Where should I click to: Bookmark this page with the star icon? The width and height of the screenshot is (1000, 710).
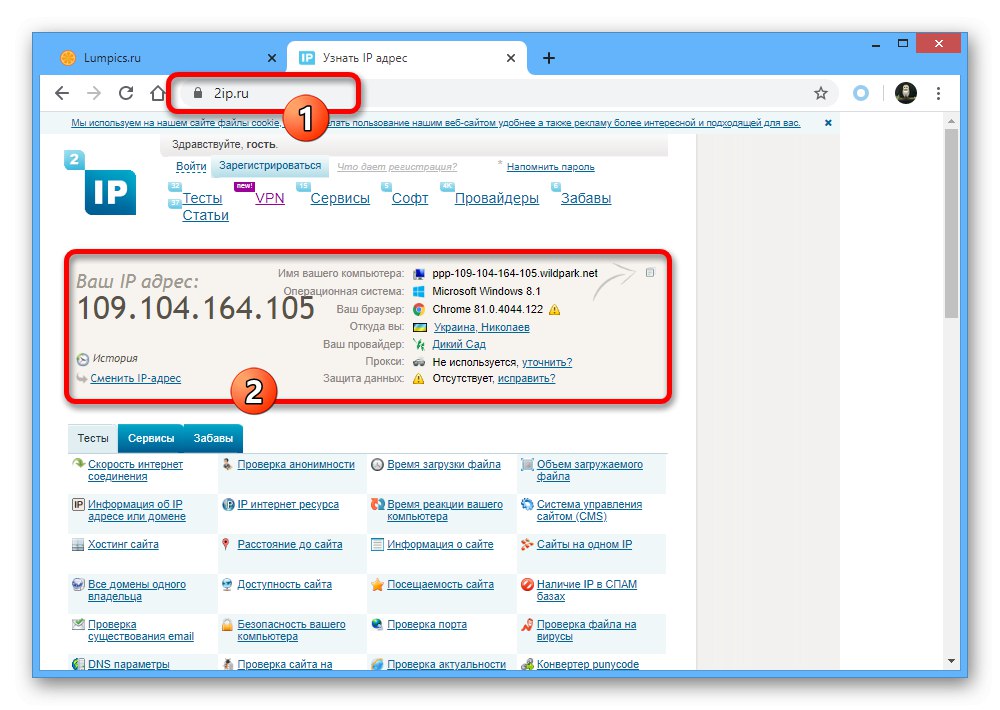(x=821, y=94)
